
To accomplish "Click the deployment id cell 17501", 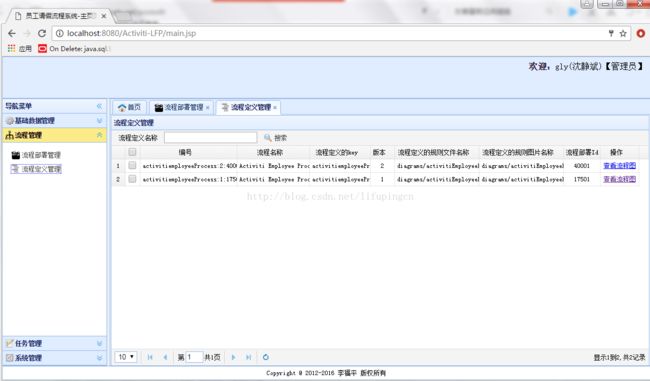I will [582, 180].
